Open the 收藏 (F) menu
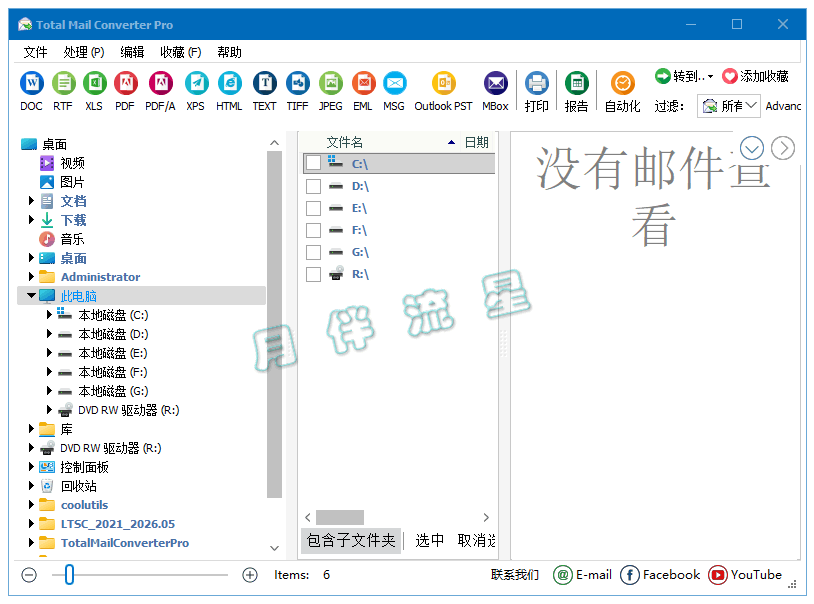 pos(180,52)
